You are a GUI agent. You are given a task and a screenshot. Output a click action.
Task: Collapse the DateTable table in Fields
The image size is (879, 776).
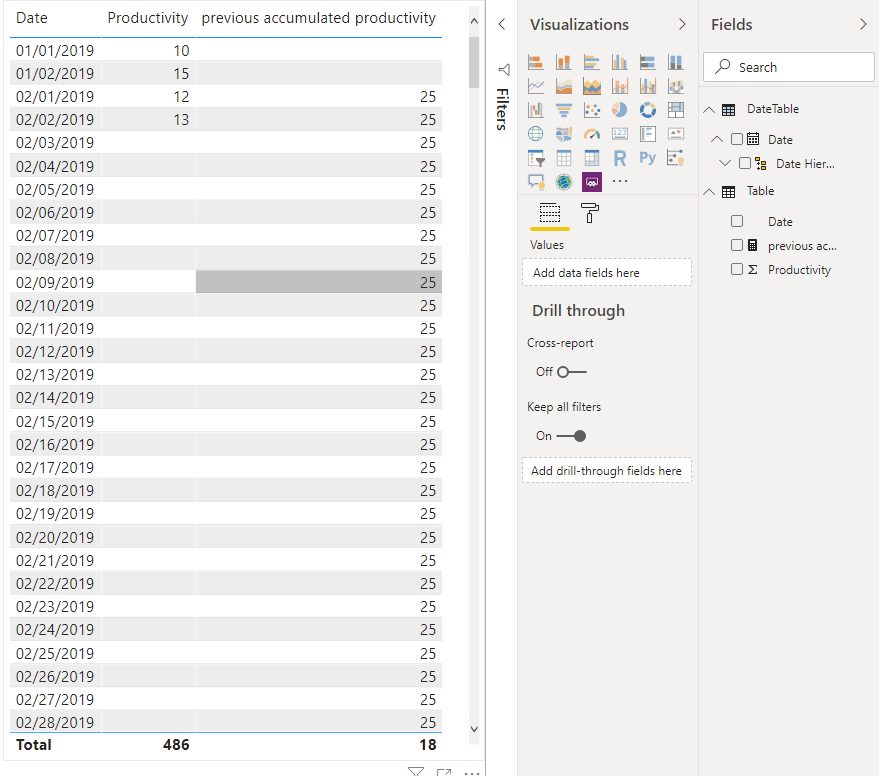click(x=709, y=110)
